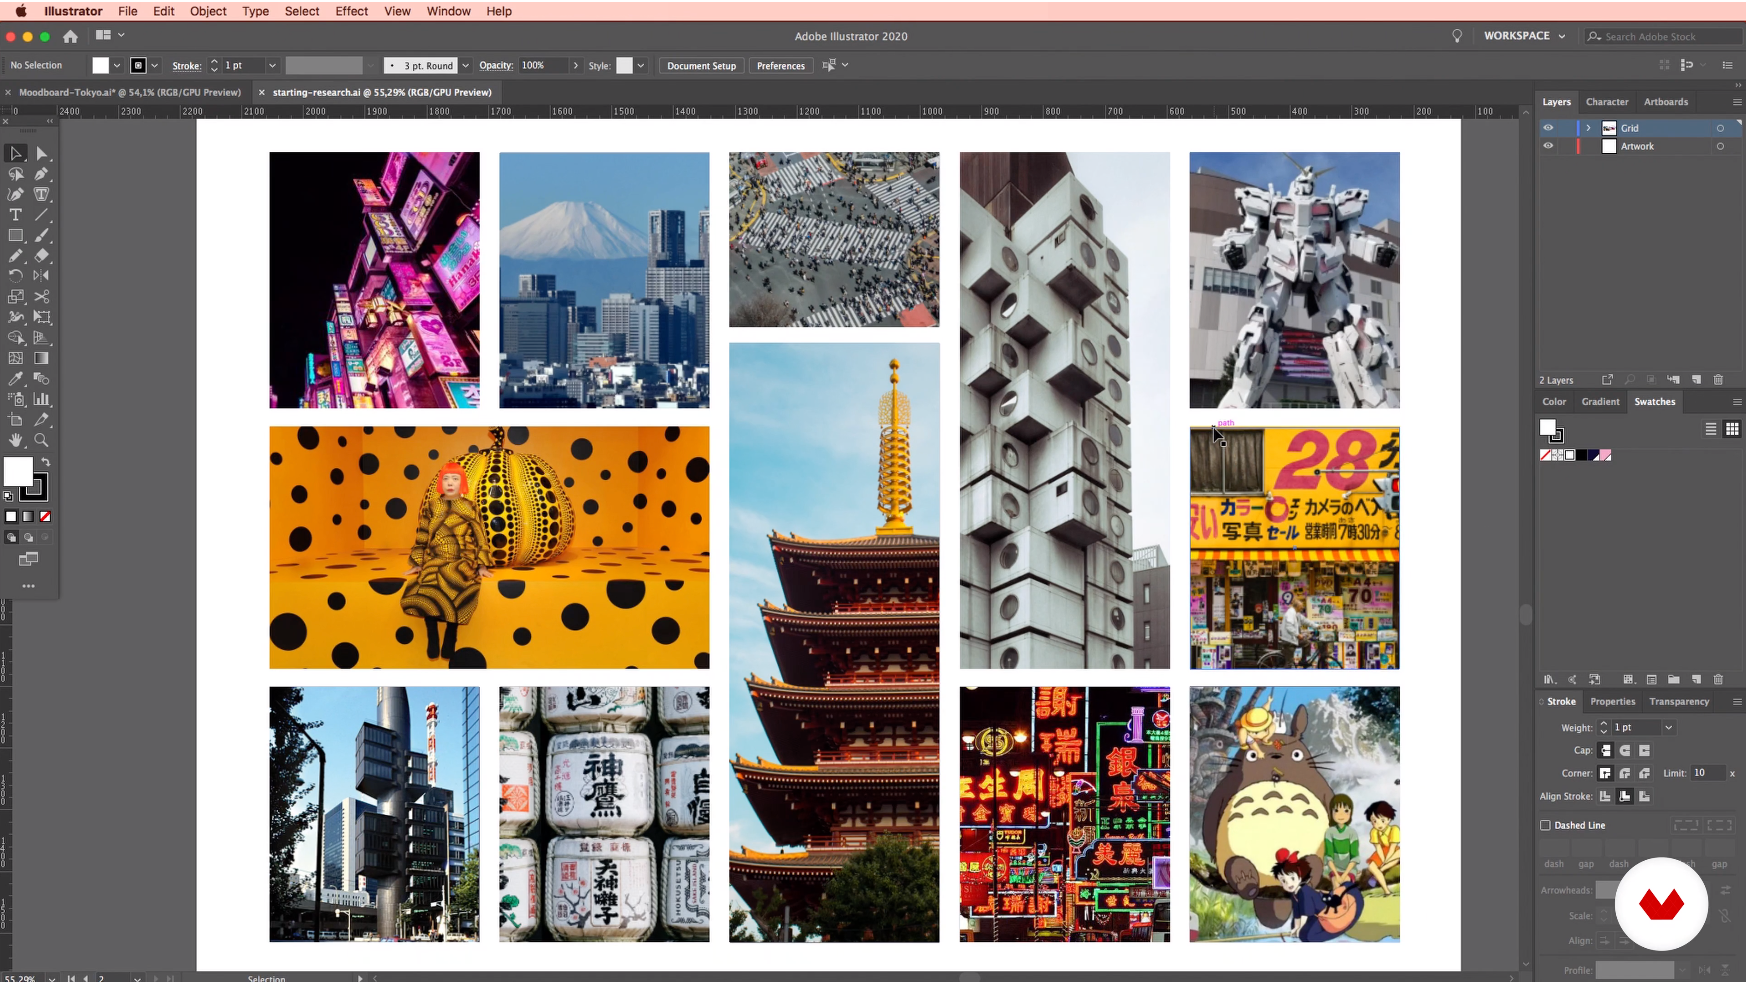
Task: Select the Eyedropper tool
Action: pos(16,379)
